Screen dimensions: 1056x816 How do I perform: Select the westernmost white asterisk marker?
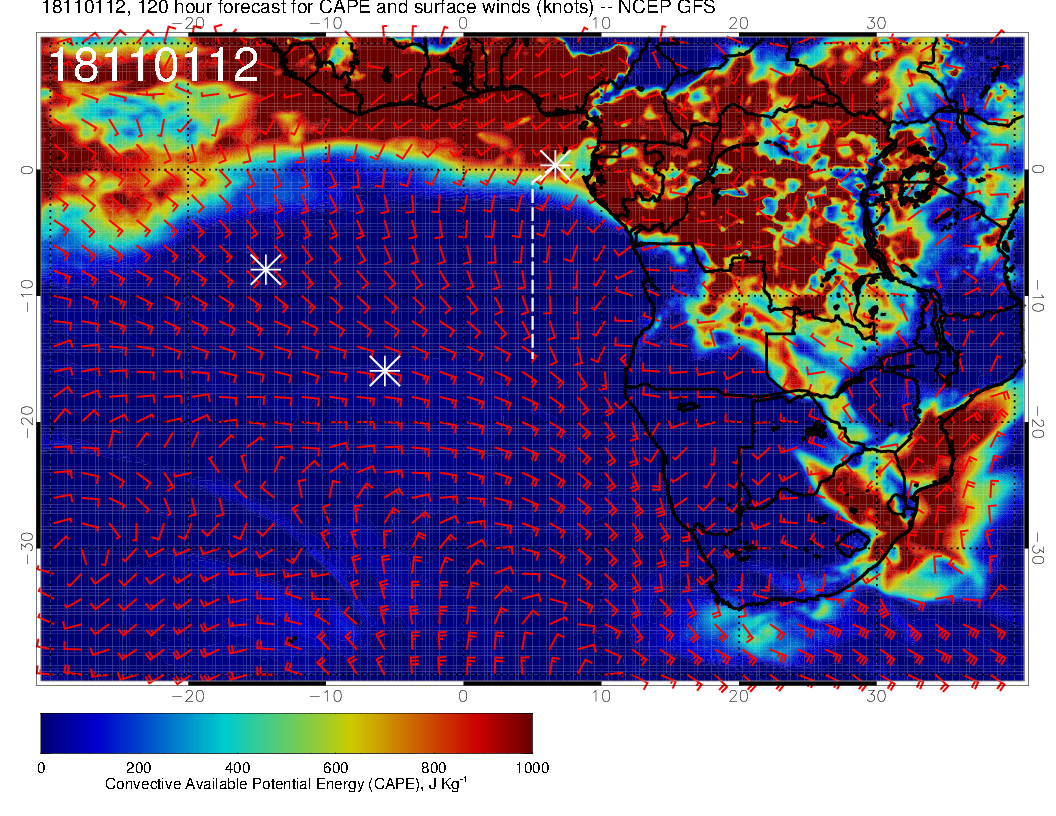(x=265, y=269)
